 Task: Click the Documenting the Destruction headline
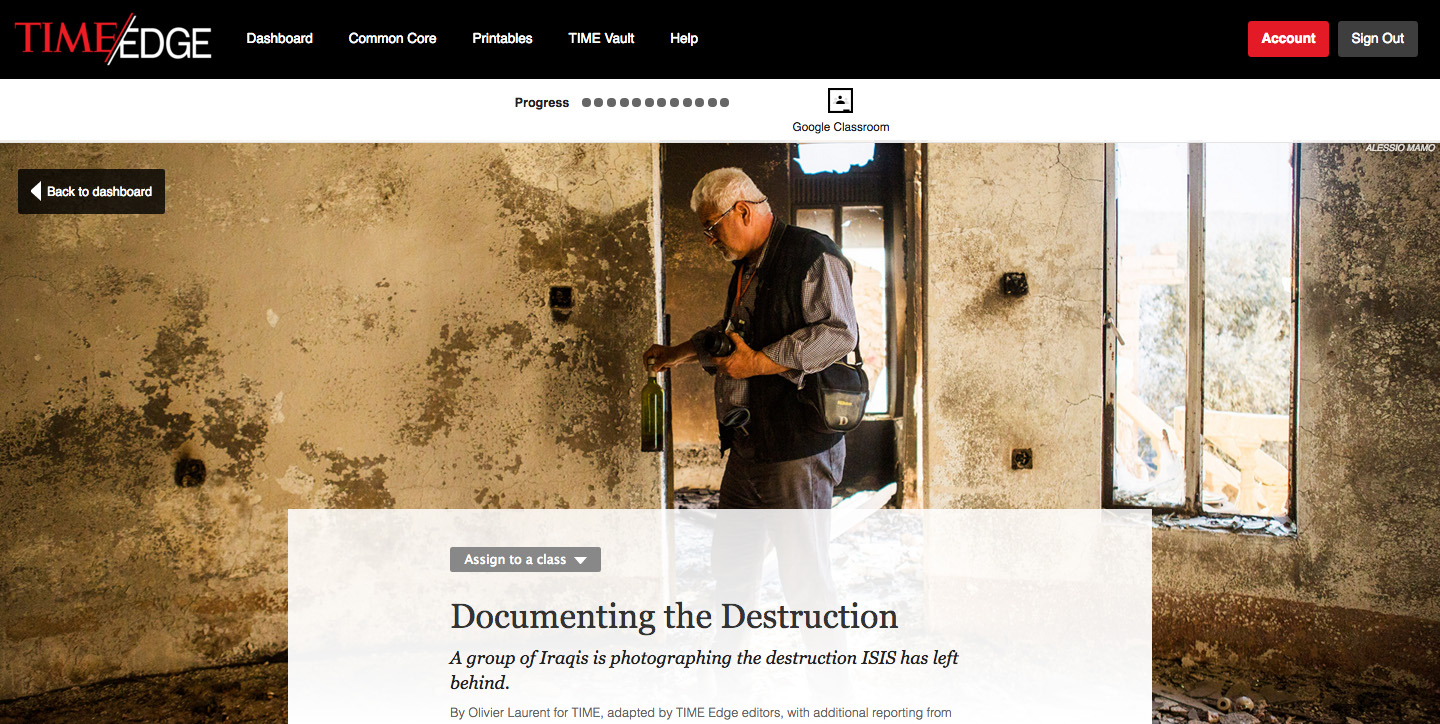coord(674,616)
